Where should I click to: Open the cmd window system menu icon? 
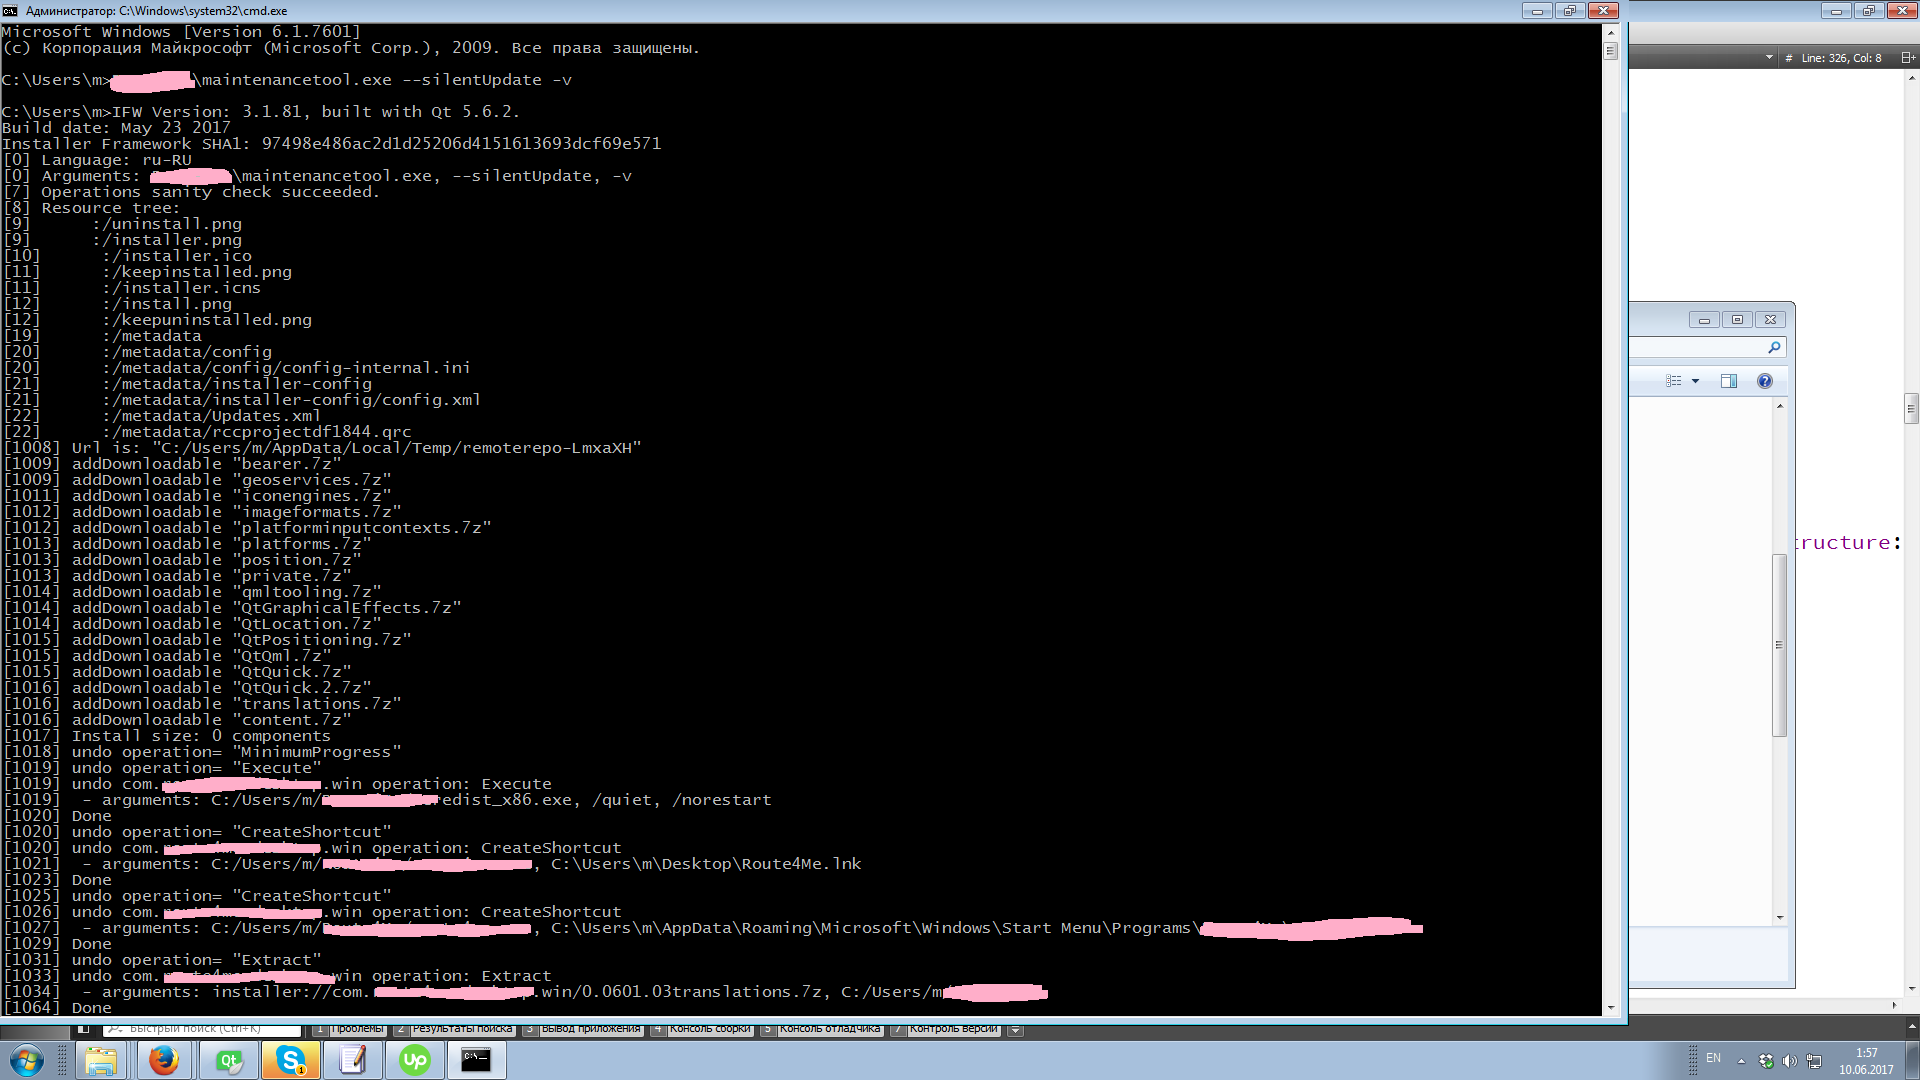coord(10,10)
